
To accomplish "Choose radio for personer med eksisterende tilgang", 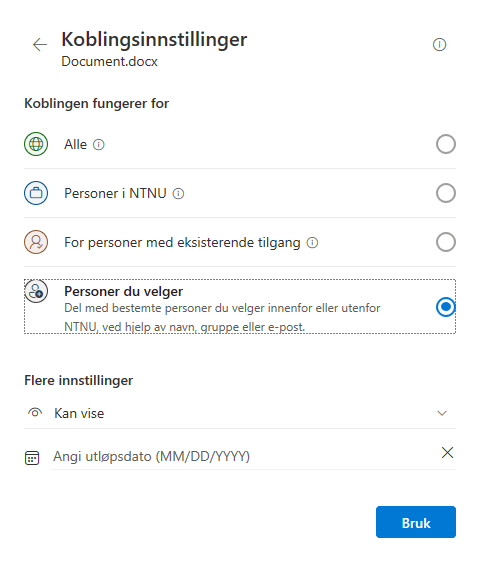I will [x=446, y=242].
